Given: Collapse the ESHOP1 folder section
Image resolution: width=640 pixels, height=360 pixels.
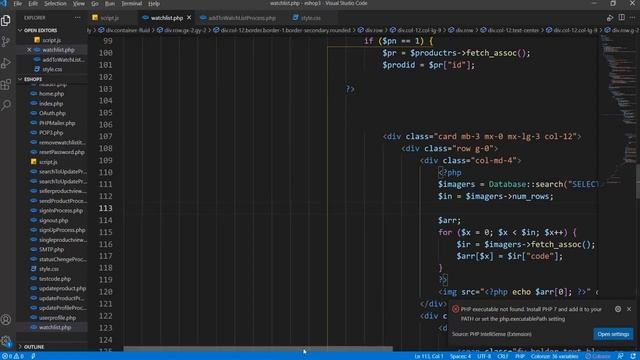Looking at the screenshot, I should click(33, 79).
